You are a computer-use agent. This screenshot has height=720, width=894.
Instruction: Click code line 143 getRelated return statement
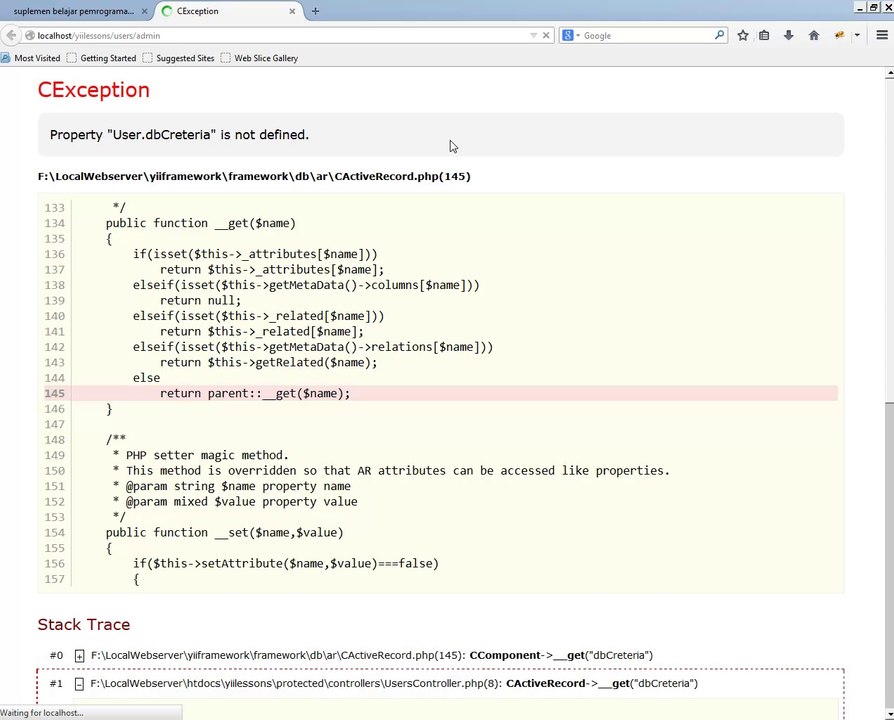[269, 363]
